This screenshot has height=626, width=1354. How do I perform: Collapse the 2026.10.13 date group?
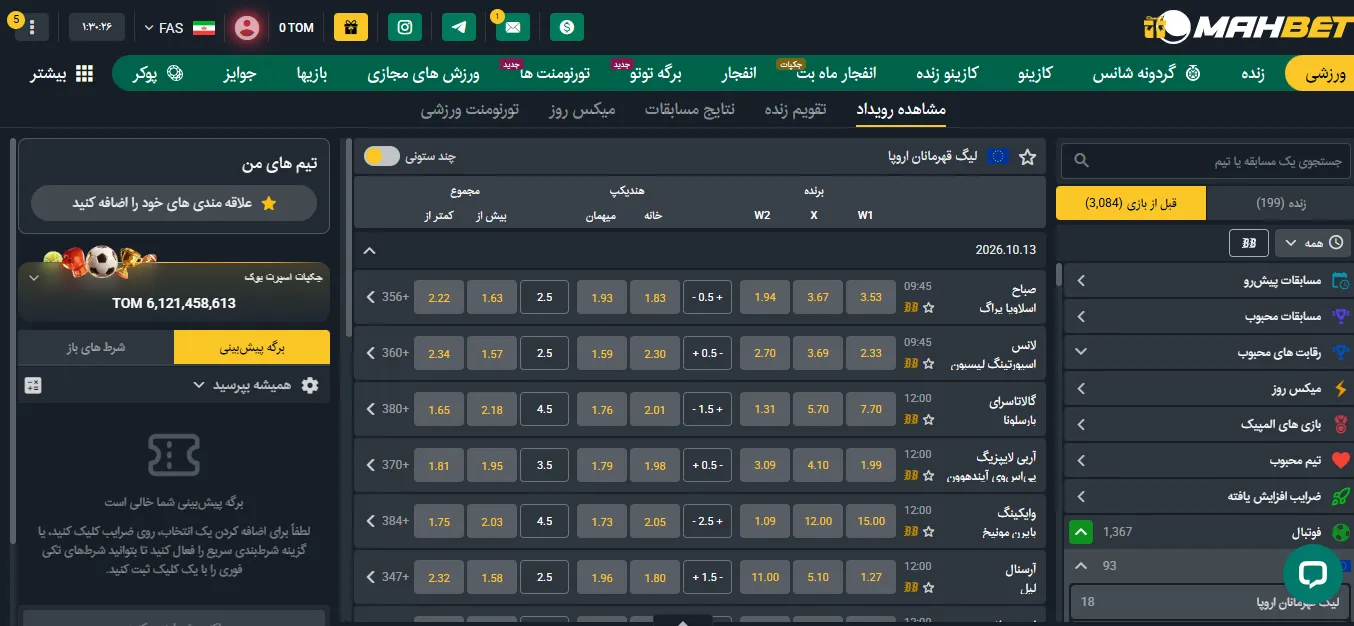pyautogui.click(x=369, y=250)
